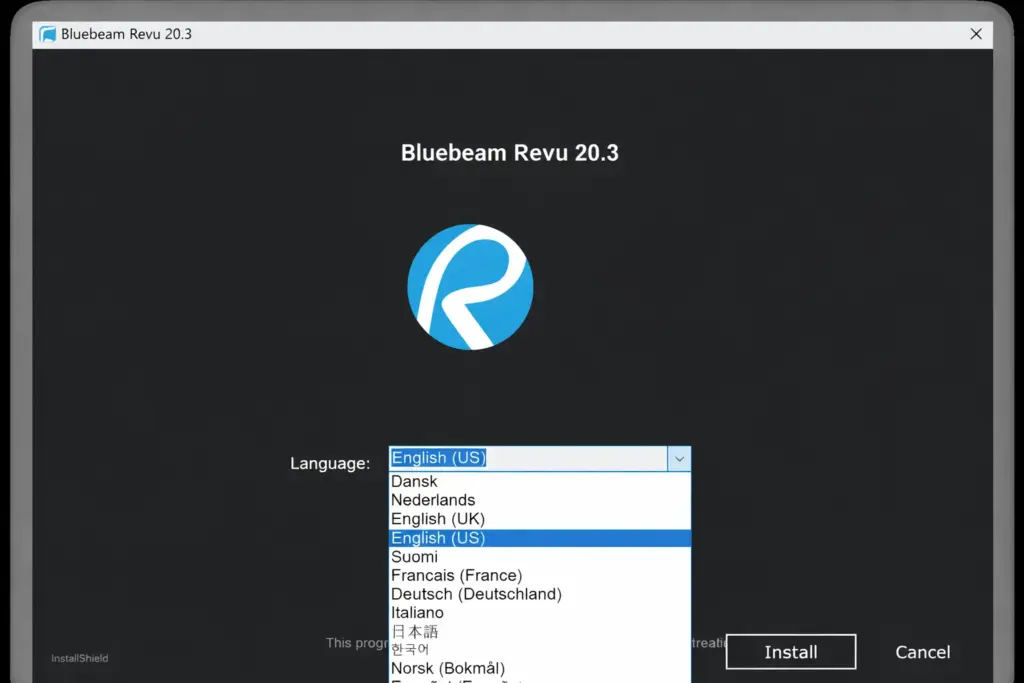Select Norsk (Bokmål) language option

click(x=448, y=668)
